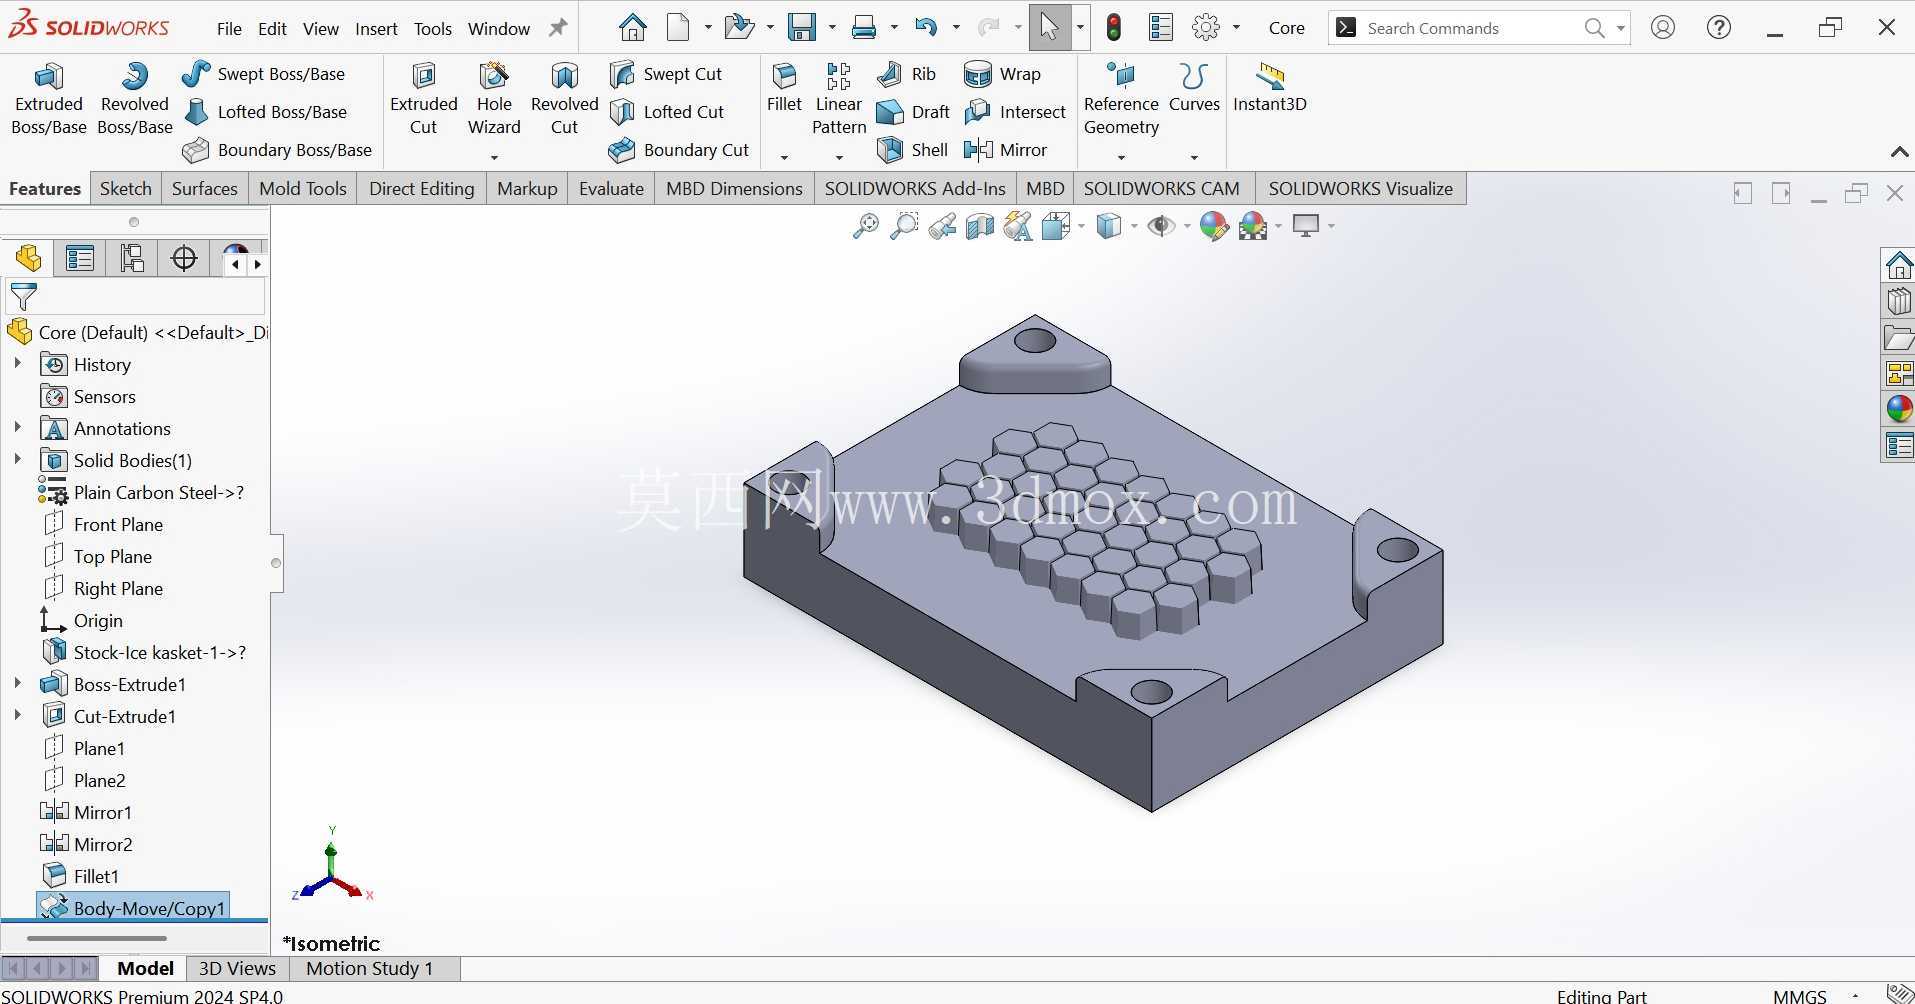Open the 3D Views tab

237,968
